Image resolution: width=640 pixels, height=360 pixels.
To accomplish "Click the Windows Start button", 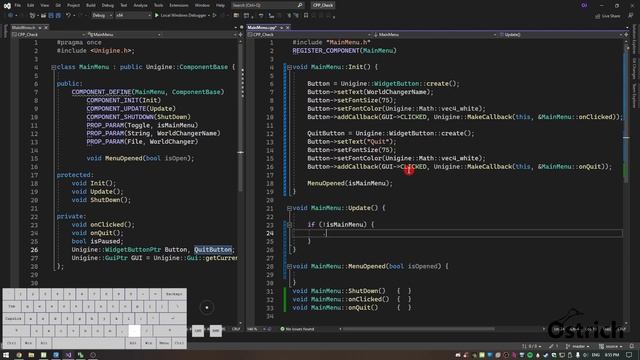I will tap(6, 355).
